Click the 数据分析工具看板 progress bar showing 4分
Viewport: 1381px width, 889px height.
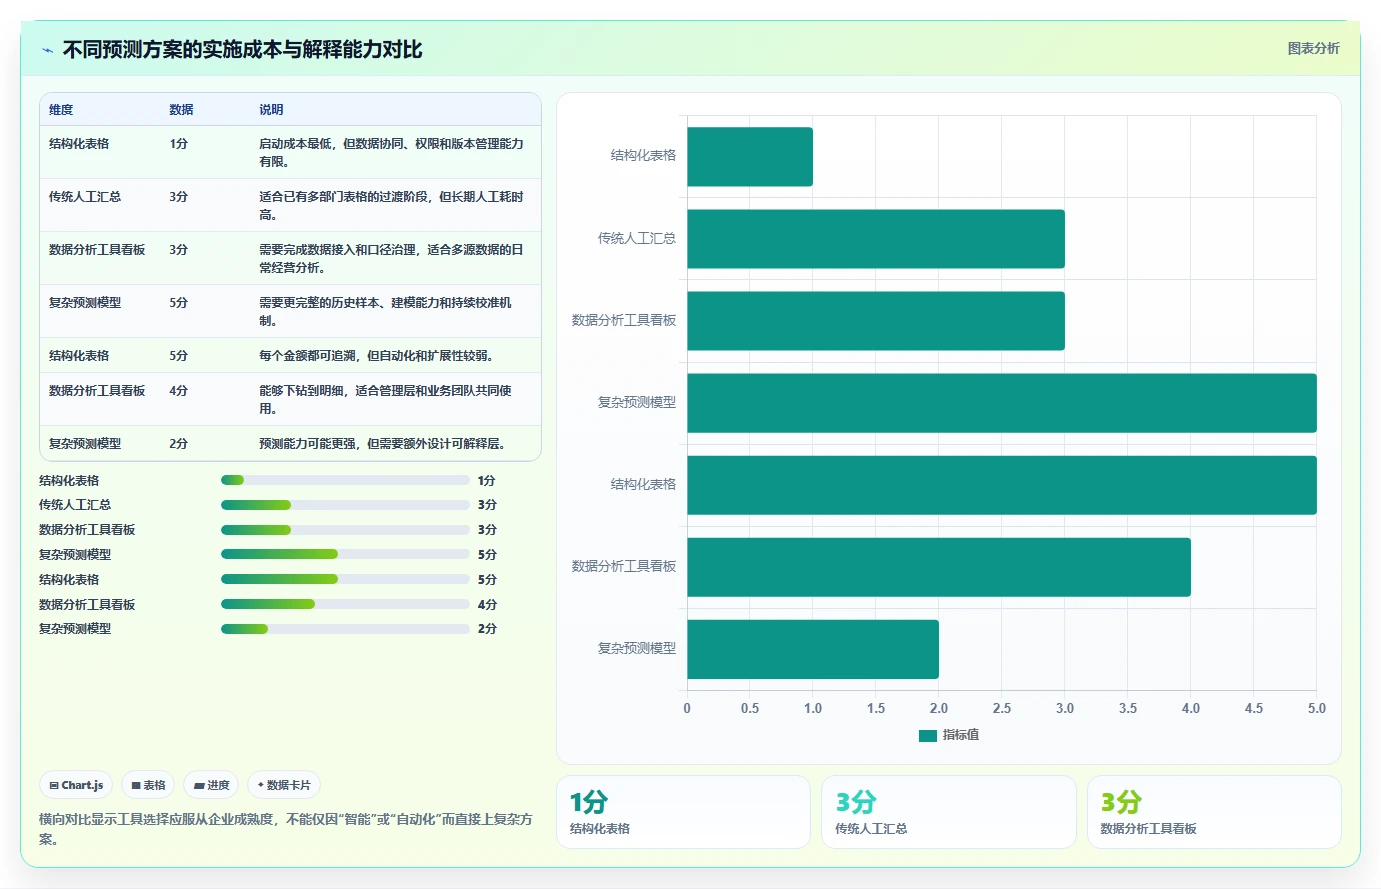345,604
